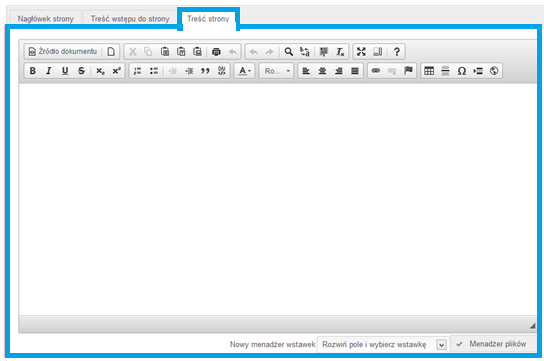Insert a numbered list
The width and height of the screenshot is (544, 361).
pos(138,71)
